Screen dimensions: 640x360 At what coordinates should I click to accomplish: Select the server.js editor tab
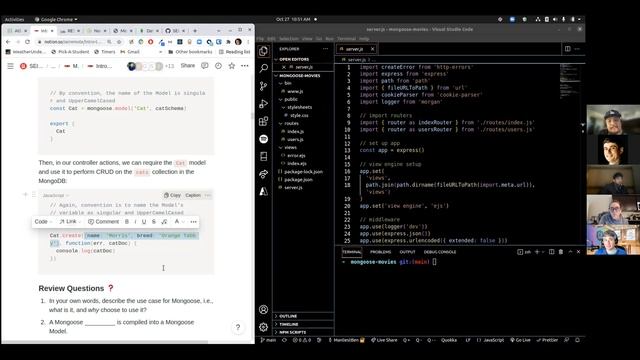354,49
